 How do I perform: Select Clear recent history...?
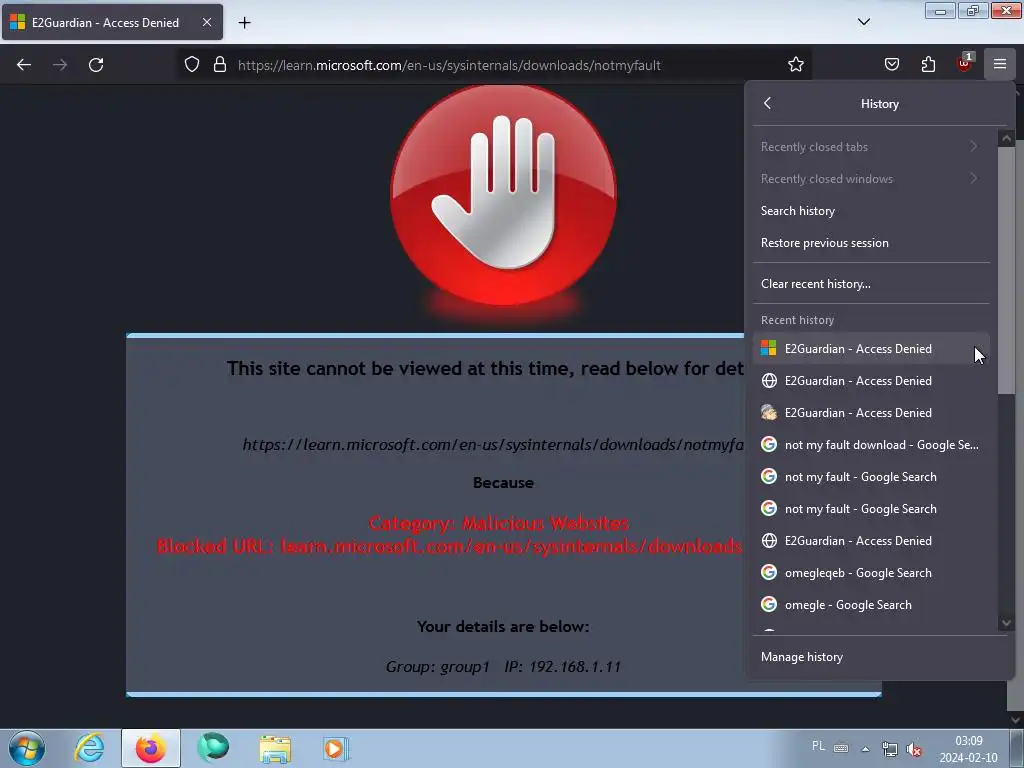point(871,284)
